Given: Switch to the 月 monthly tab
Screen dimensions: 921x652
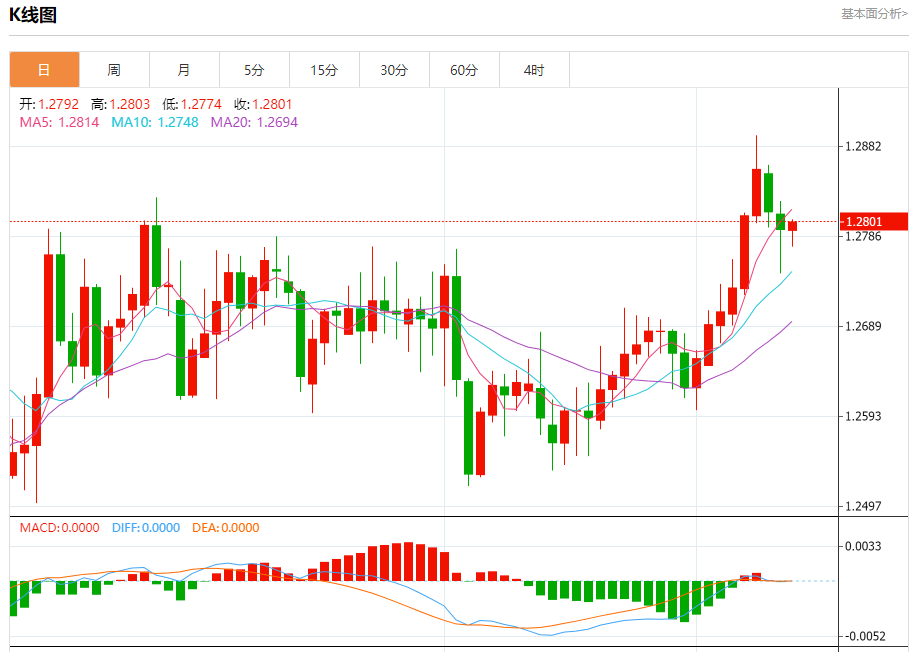Looking at the screenshot, I should point(184,70).
